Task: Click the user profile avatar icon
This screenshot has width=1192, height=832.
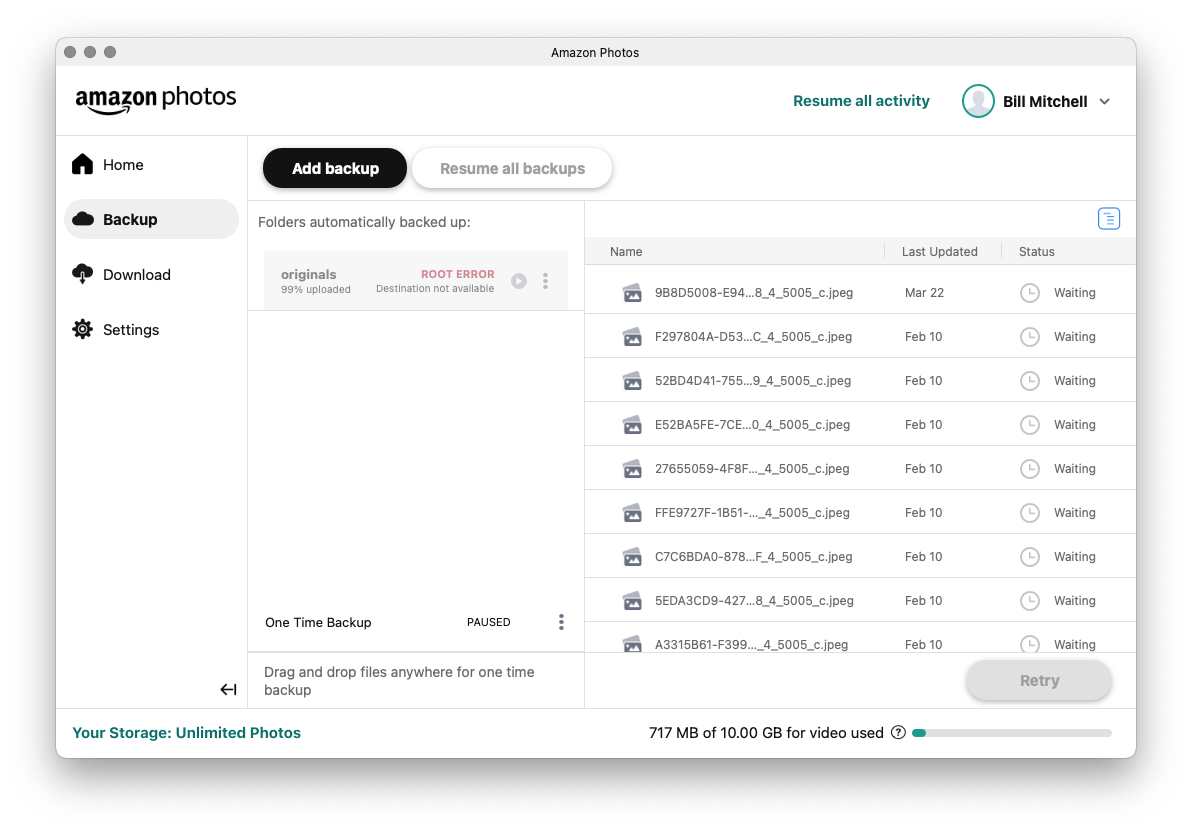Action: click(x=978, y=101)
